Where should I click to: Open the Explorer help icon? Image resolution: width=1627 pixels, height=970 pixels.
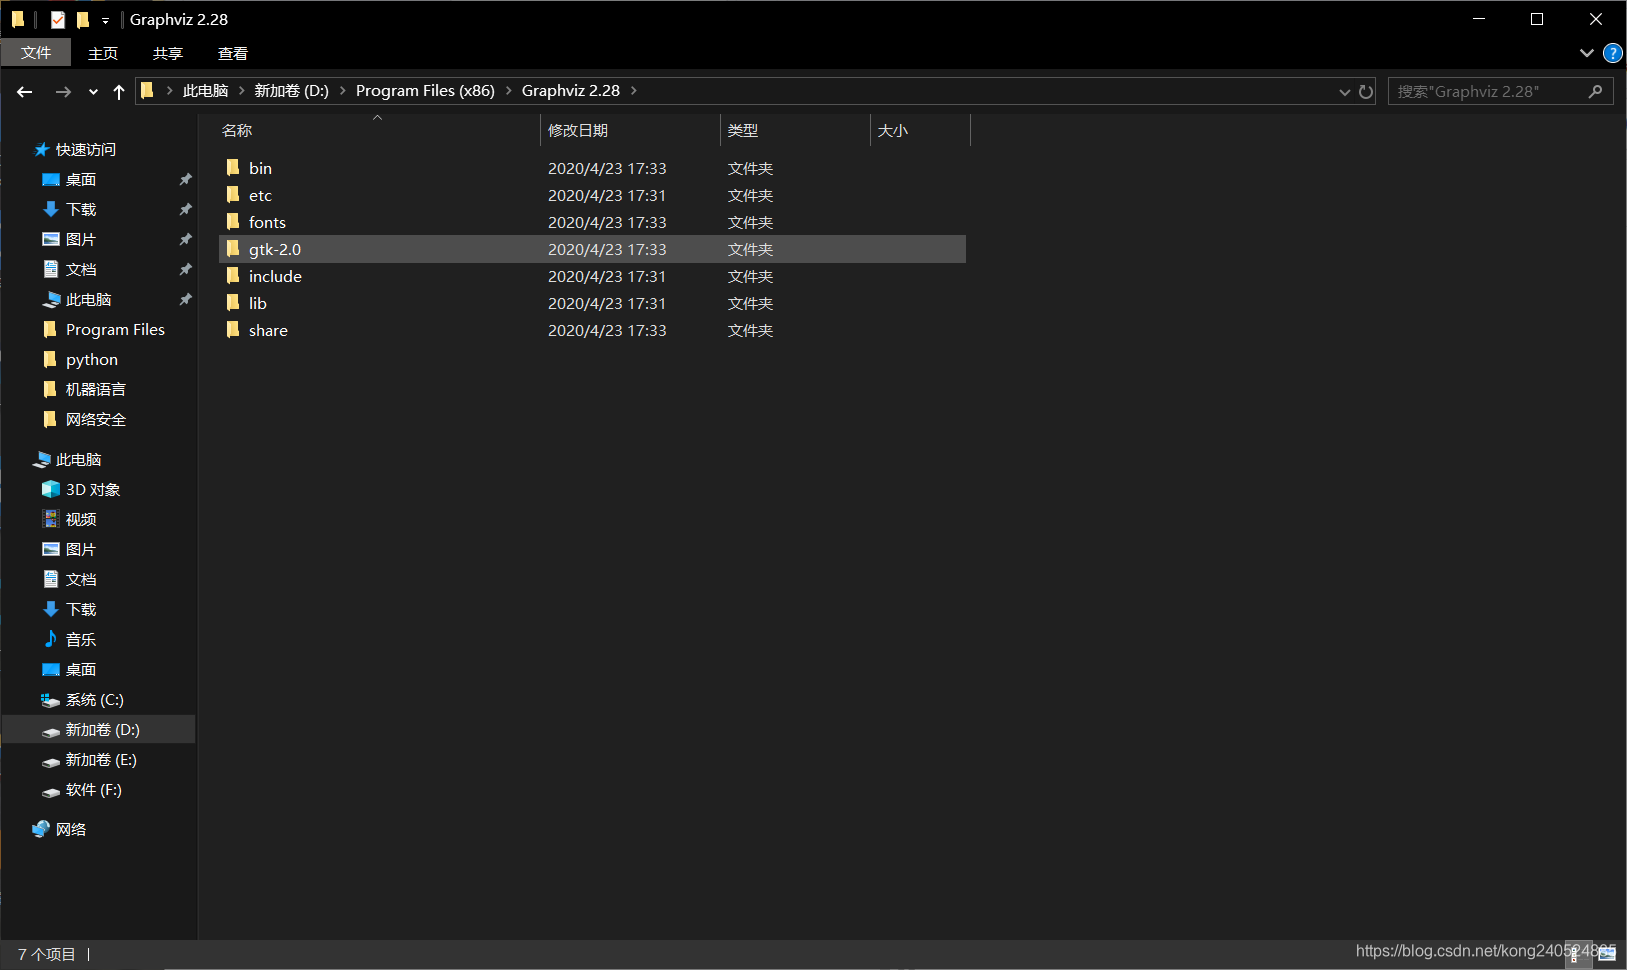[x=1613, y=53]
